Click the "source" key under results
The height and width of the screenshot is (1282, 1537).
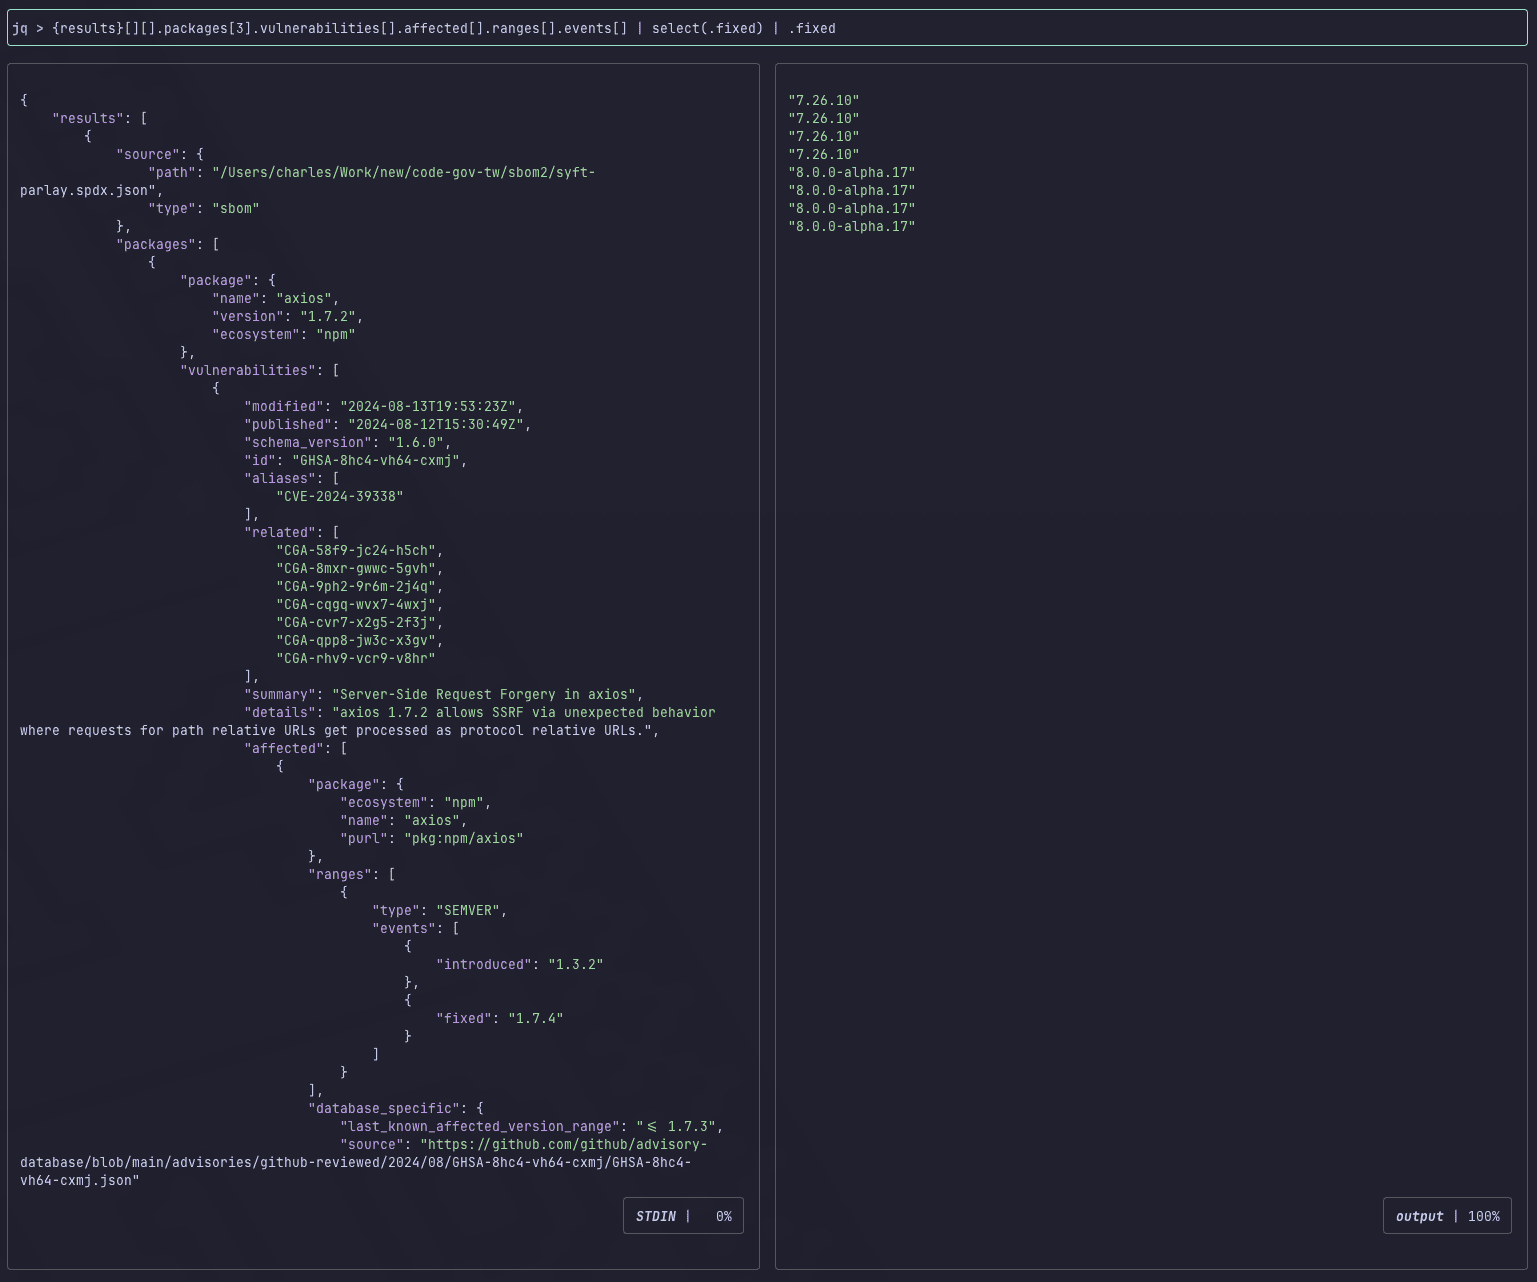tap(148, 154)
